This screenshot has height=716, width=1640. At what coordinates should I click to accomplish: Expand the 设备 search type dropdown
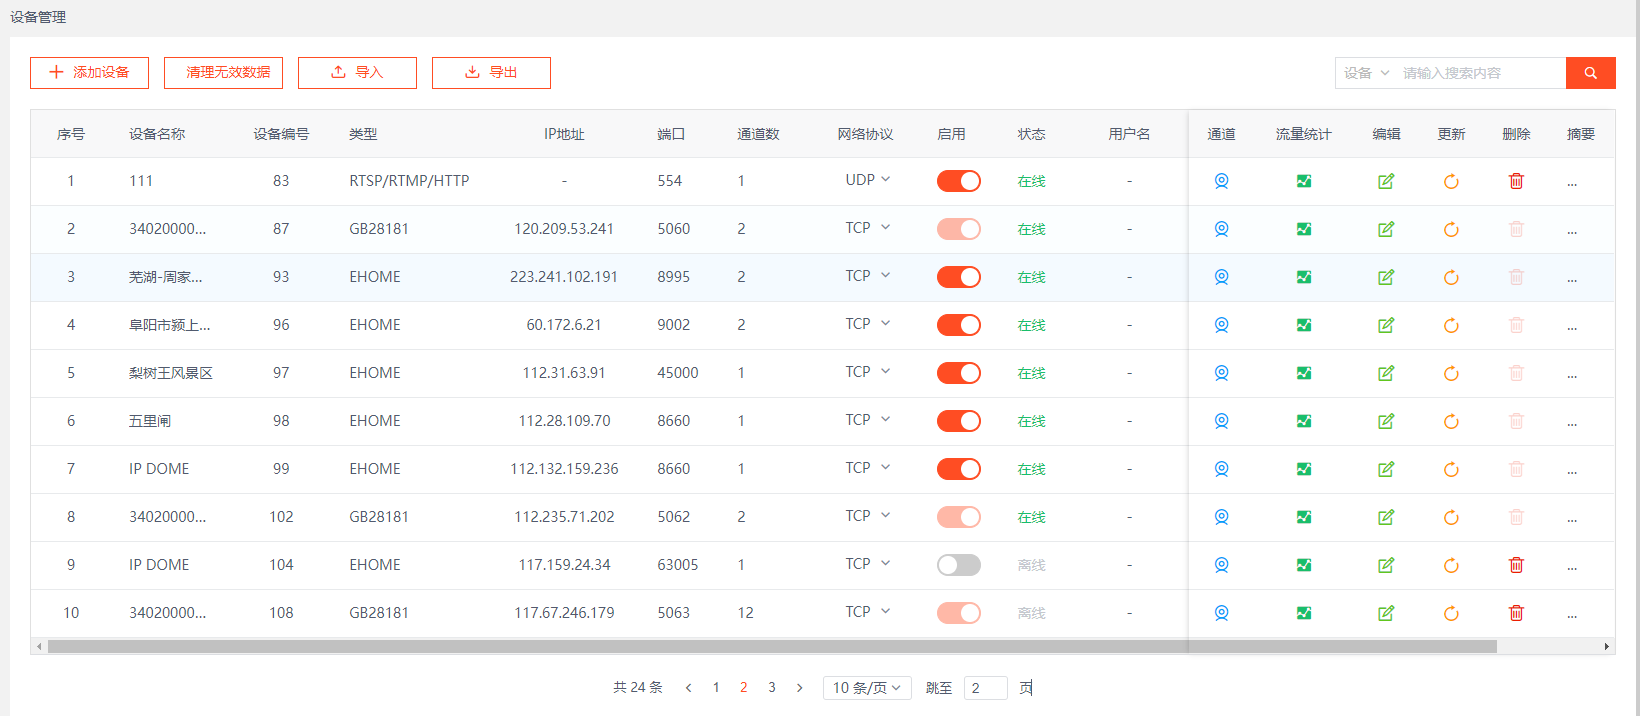pos(1366,73)
